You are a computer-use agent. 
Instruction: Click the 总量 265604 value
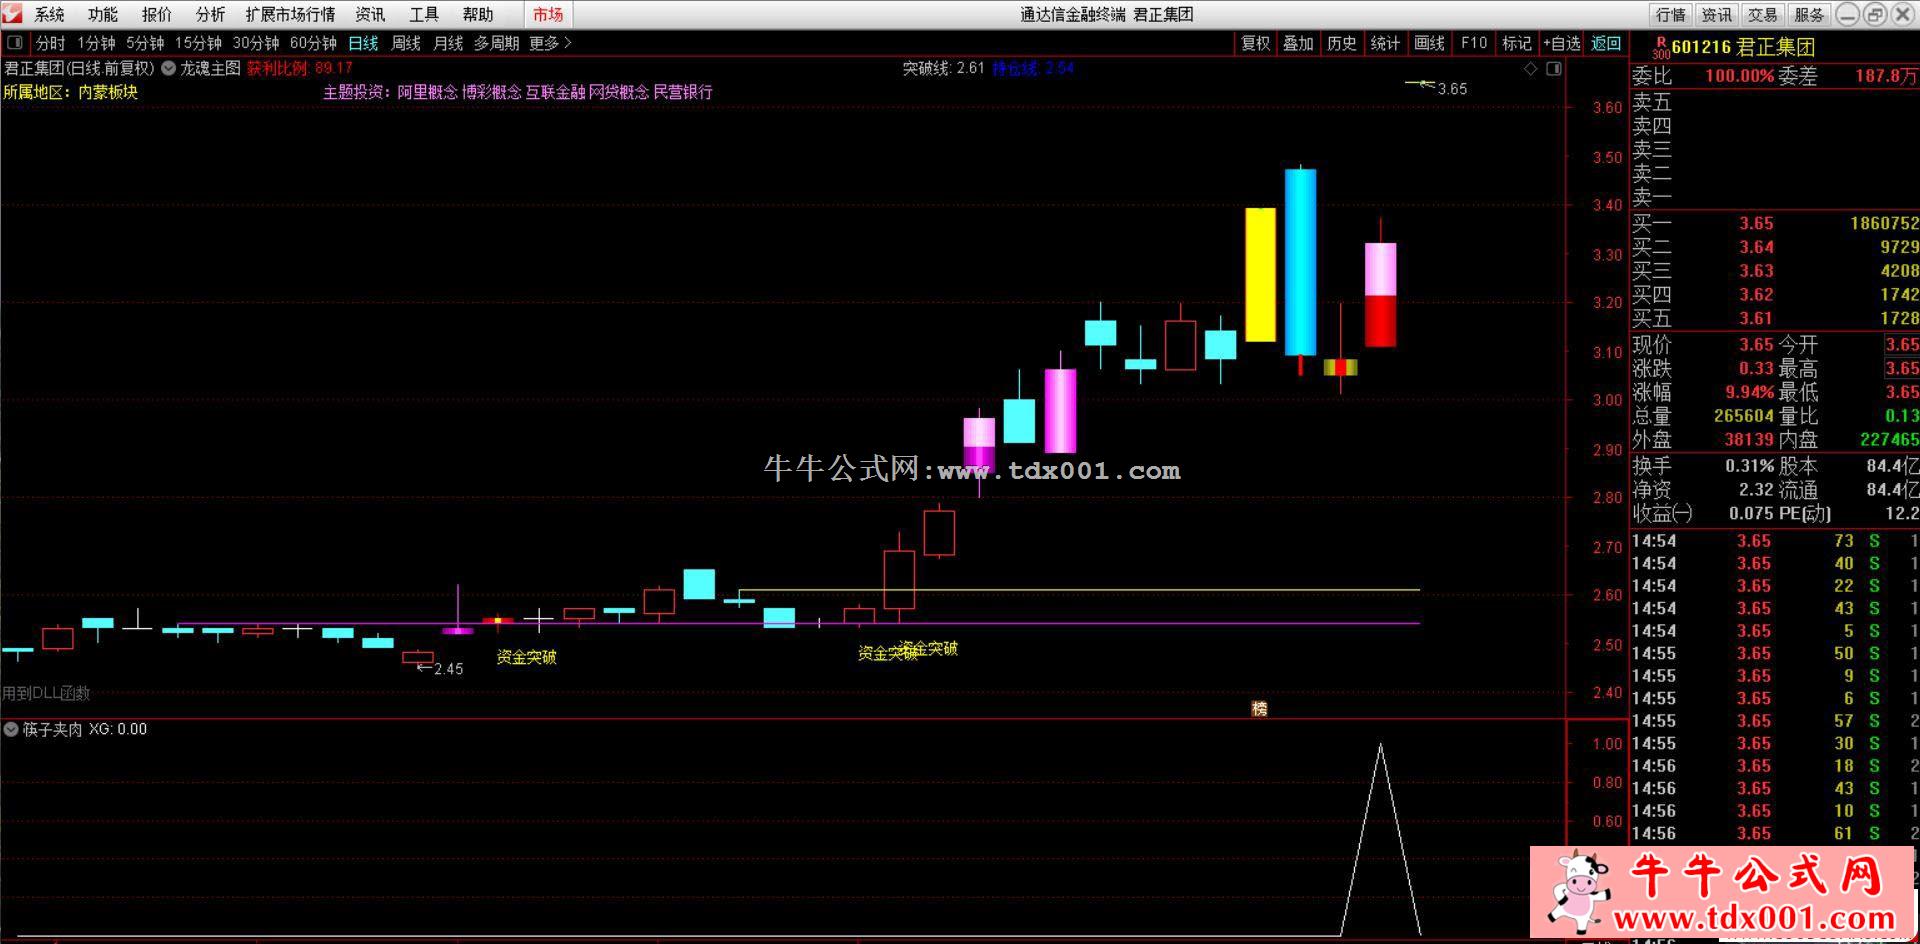coord(1743,416)
